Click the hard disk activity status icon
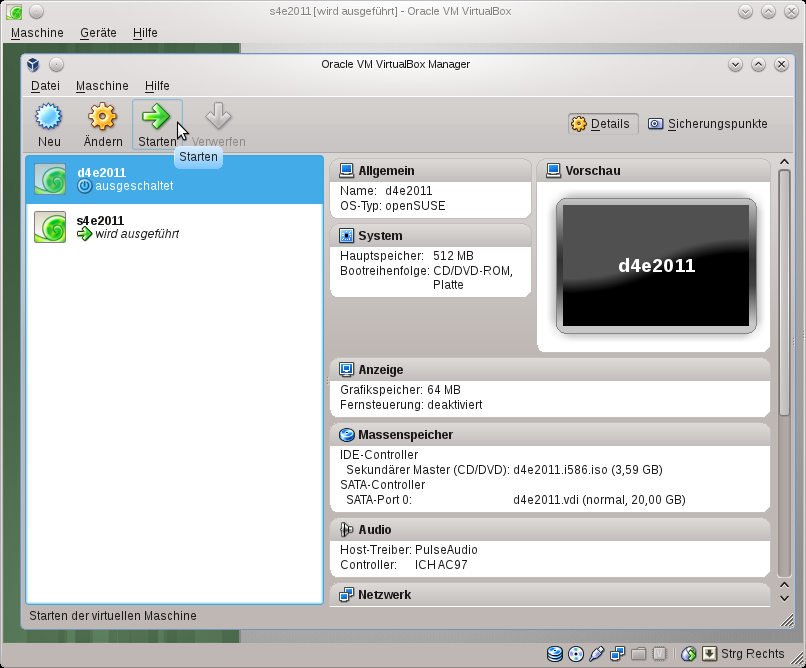 click(x=555, y=654)
